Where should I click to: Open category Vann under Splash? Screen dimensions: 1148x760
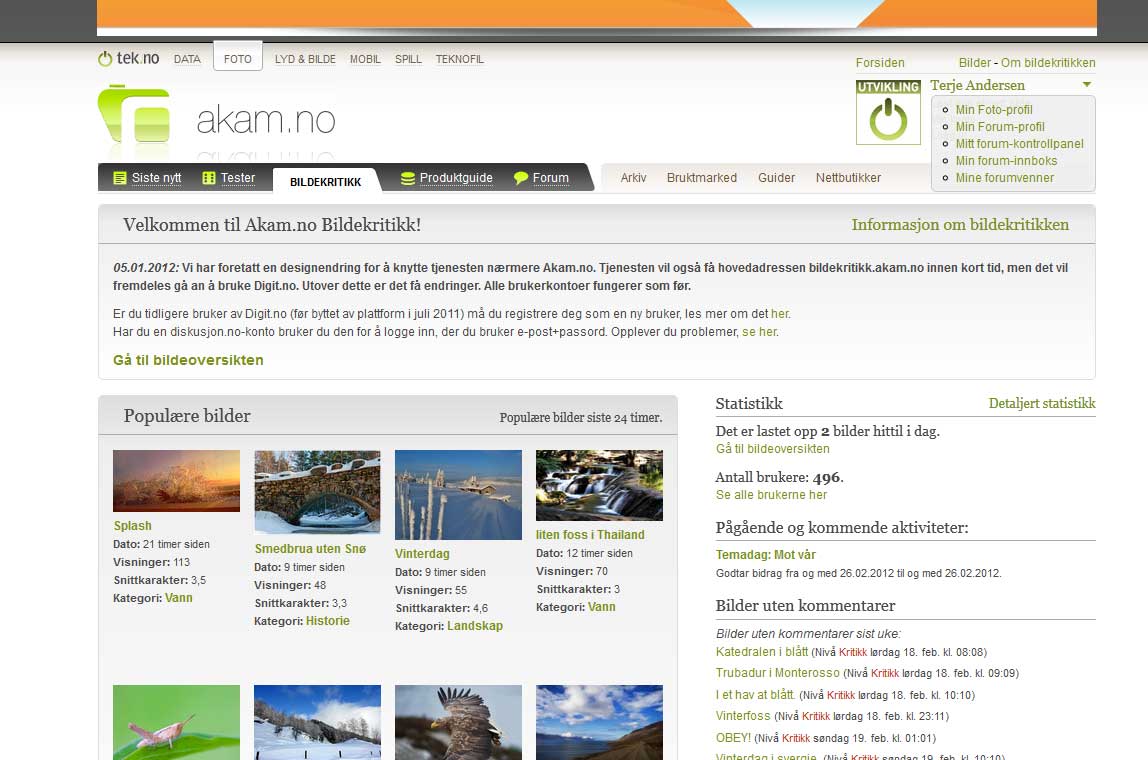coord(179,597)
